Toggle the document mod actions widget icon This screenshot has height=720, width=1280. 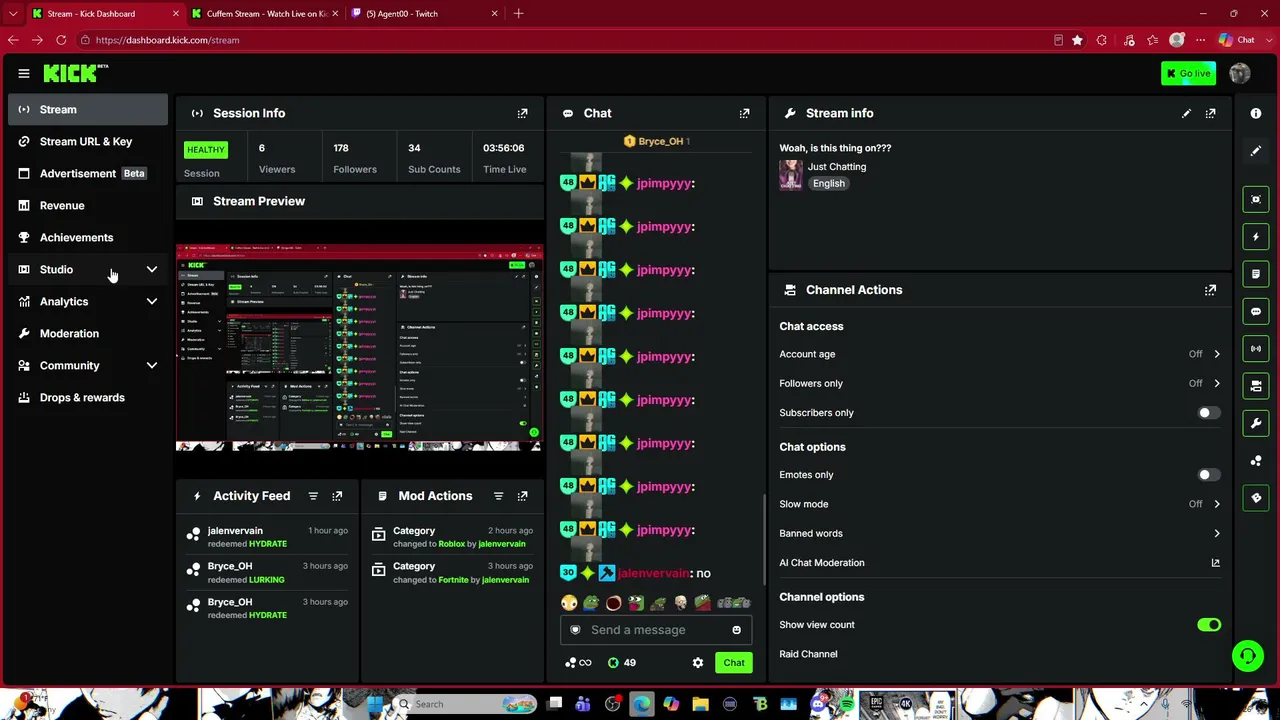[1256, 274]
